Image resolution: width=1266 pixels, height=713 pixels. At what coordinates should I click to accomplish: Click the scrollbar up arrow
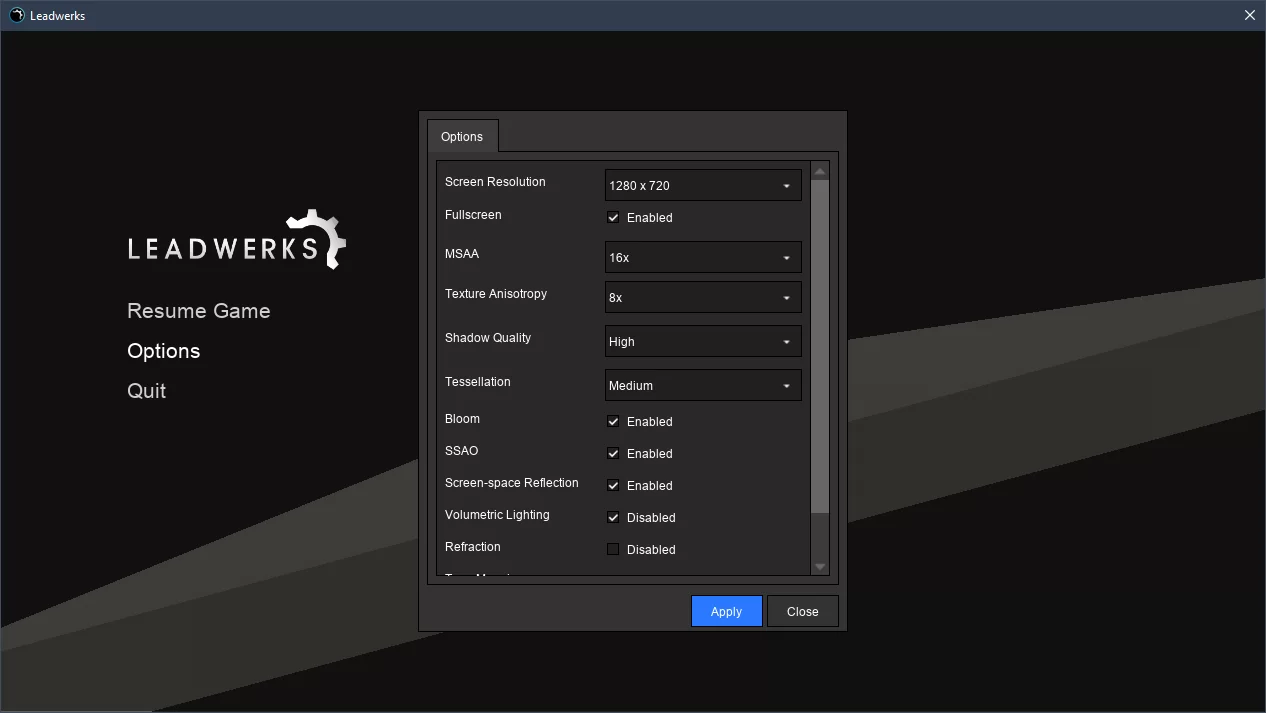click(820, 171)
